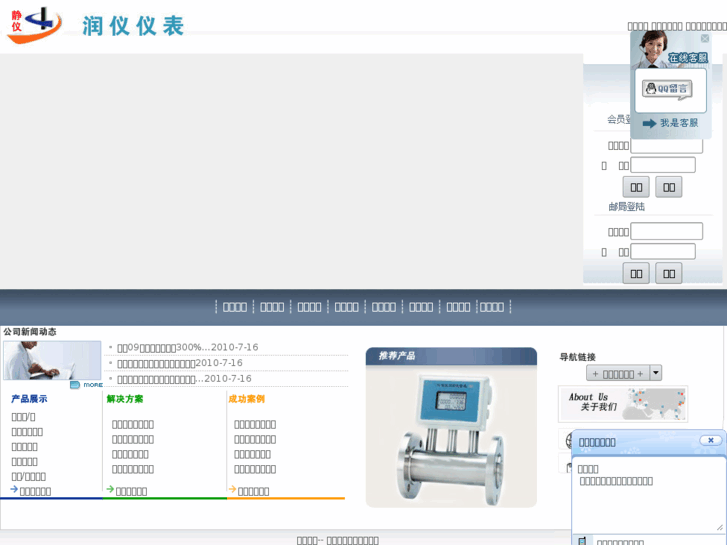Open the MORE icon under the news photo

(86, 385)
